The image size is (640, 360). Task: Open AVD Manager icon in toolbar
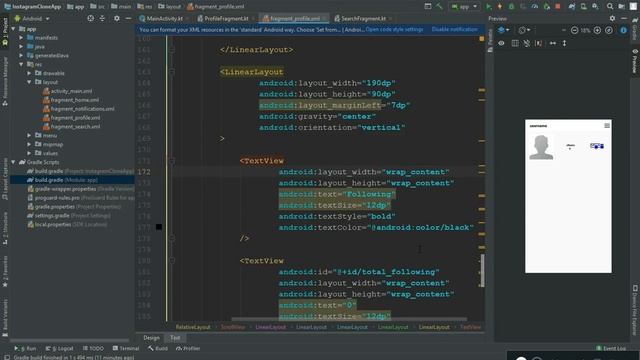584,7
